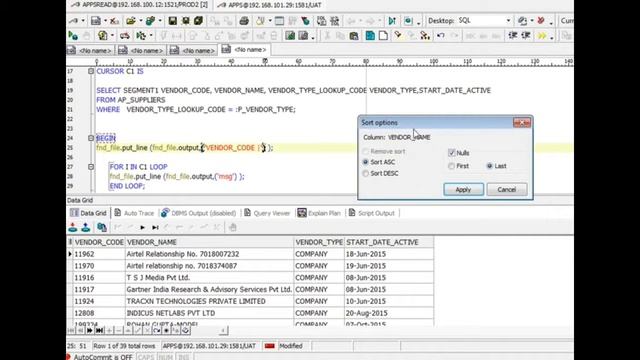Click the T S J Media Pvt Ltd. cell
The height and width of the screenshot is (360, 640).
tap(209, 278)
